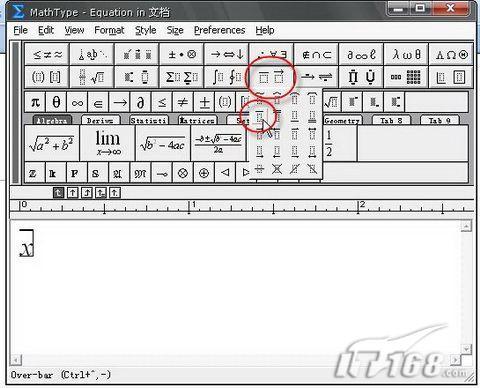The image size is (480, 388).
Task: Open the Help menu
Action: pyautogui.click(x=265, y=30)
